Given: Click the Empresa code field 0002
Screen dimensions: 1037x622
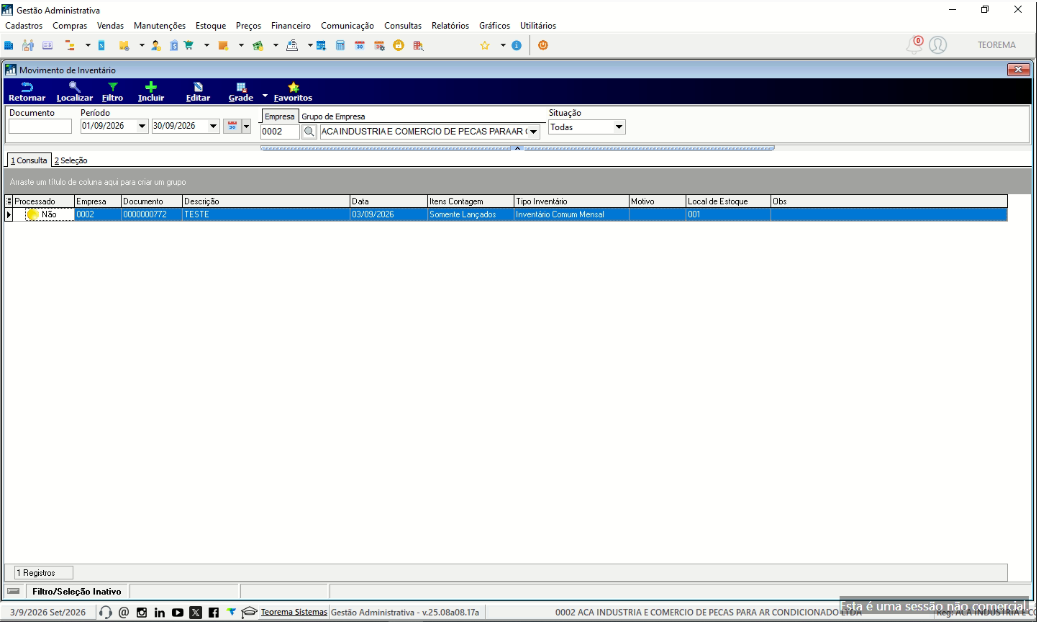Looking at the screenshot, I should [x=280, y=132].
